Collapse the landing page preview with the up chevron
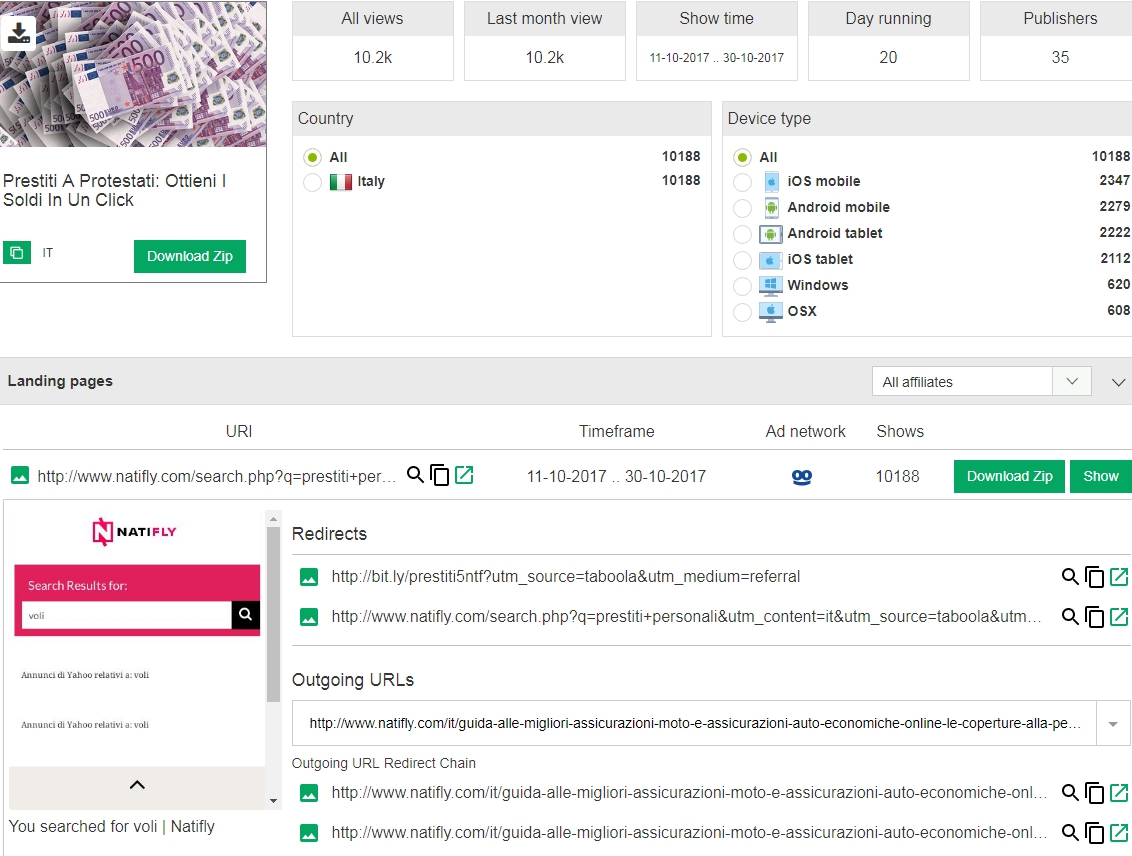The height and width of the screenshot is (856, 1132). pos(137,785)
